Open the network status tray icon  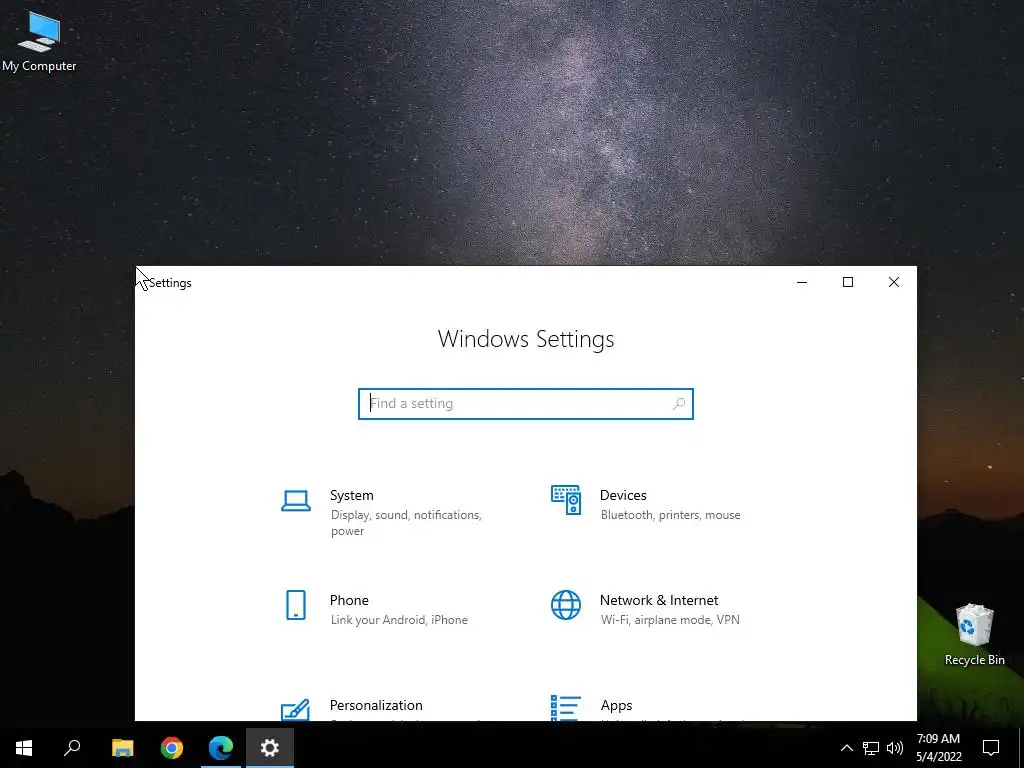(871, 748)
